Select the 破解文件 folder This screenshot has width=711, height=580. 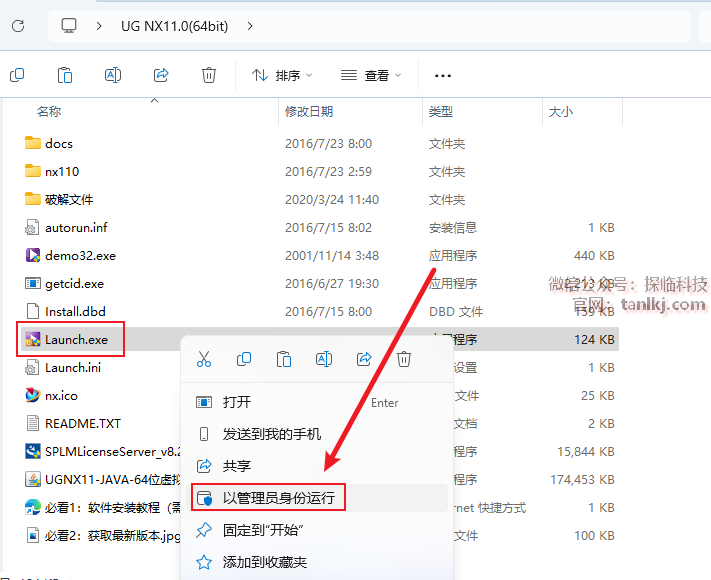click(x=68, y=199)
